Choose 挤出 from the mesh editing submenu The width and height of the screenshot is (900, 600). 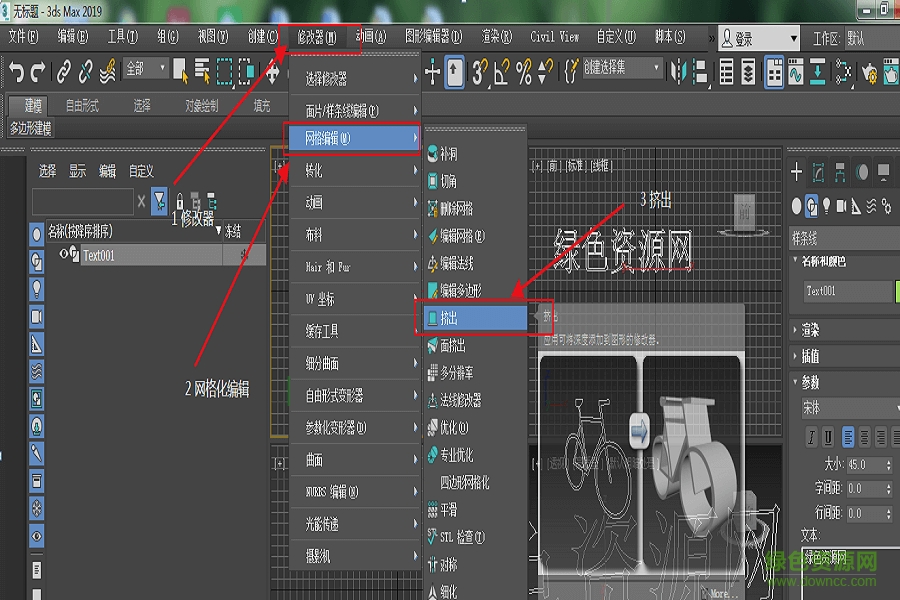[470, 318]
